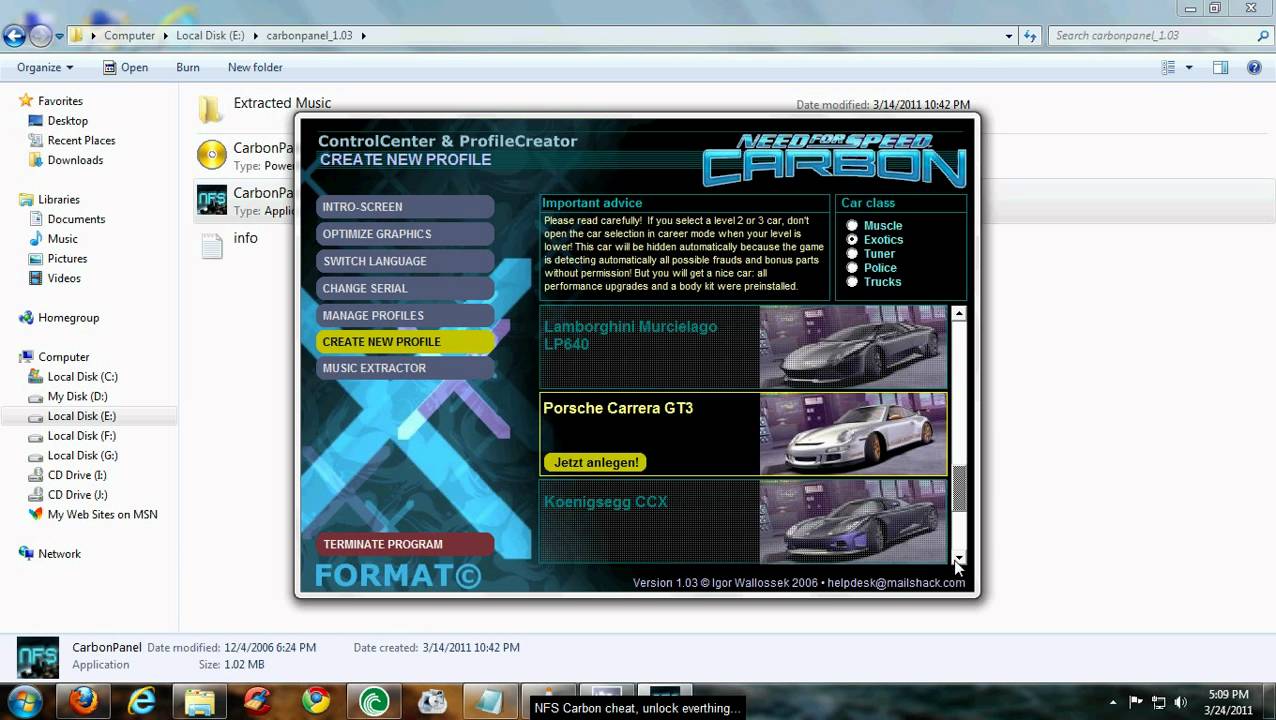Select the Lamborghini Murcielago LP640 thumbnail
This screenshot has width=1276, height=720.
click(x=852, y=347)
